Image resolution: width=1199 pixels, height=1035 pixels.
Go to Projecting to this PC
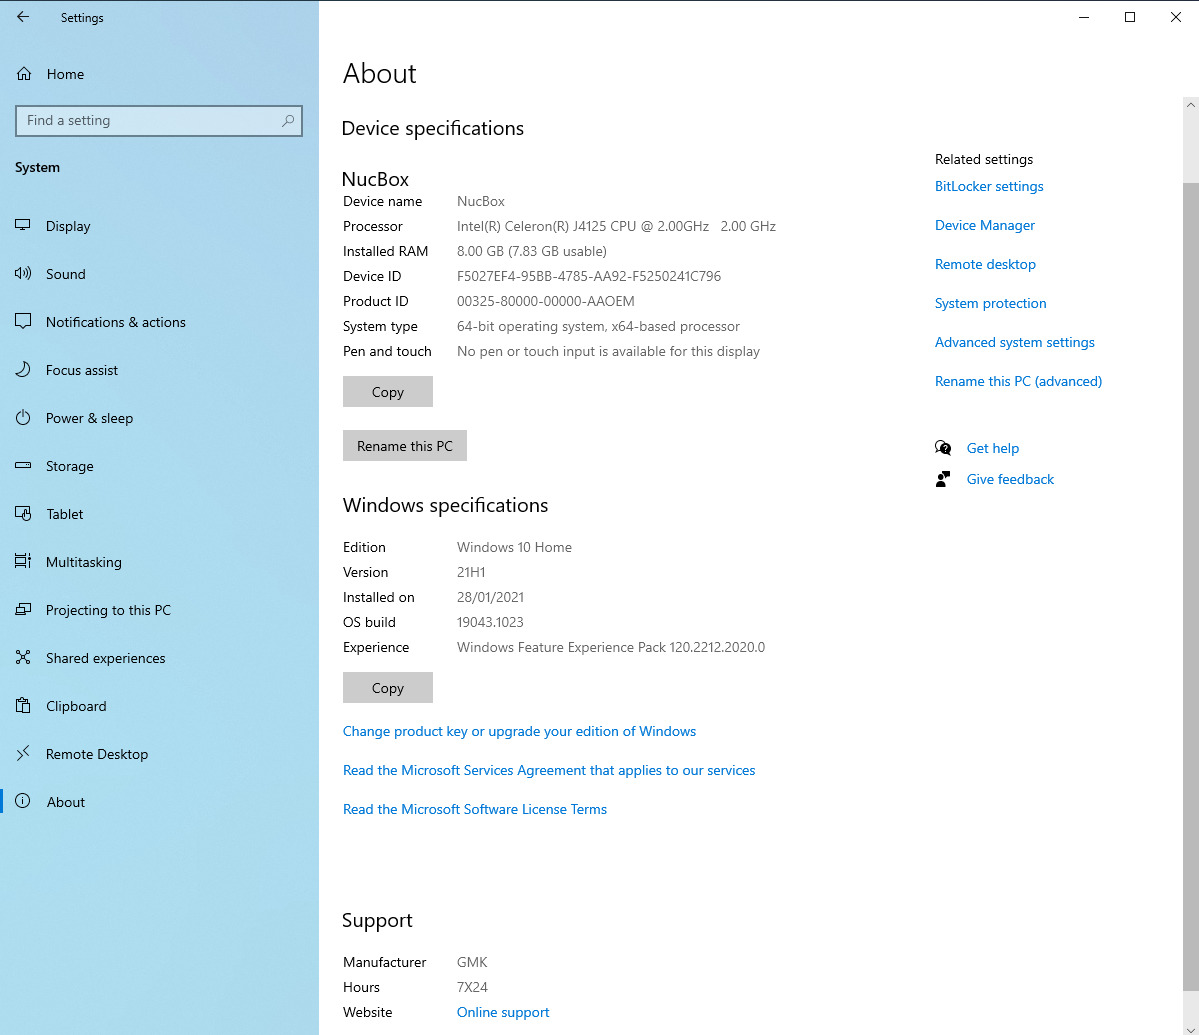coord(159,611)
